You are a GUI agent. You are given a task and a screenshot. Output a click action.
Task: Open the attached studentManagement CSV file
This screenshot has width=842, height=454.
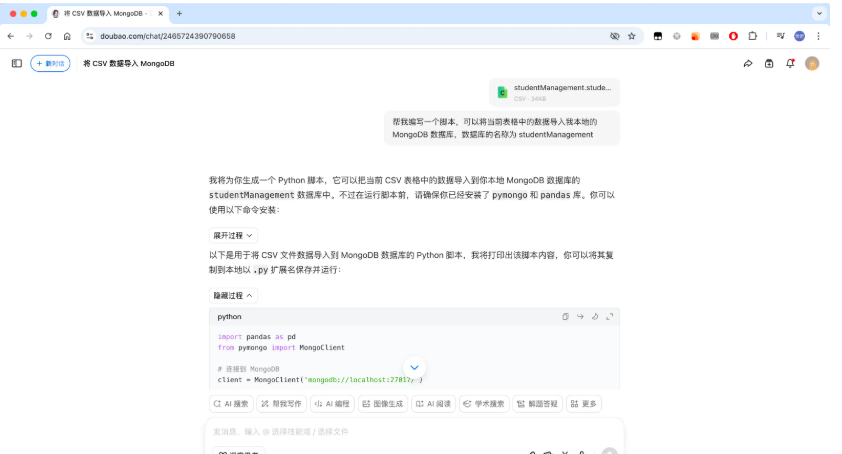(x=555, y=92)
